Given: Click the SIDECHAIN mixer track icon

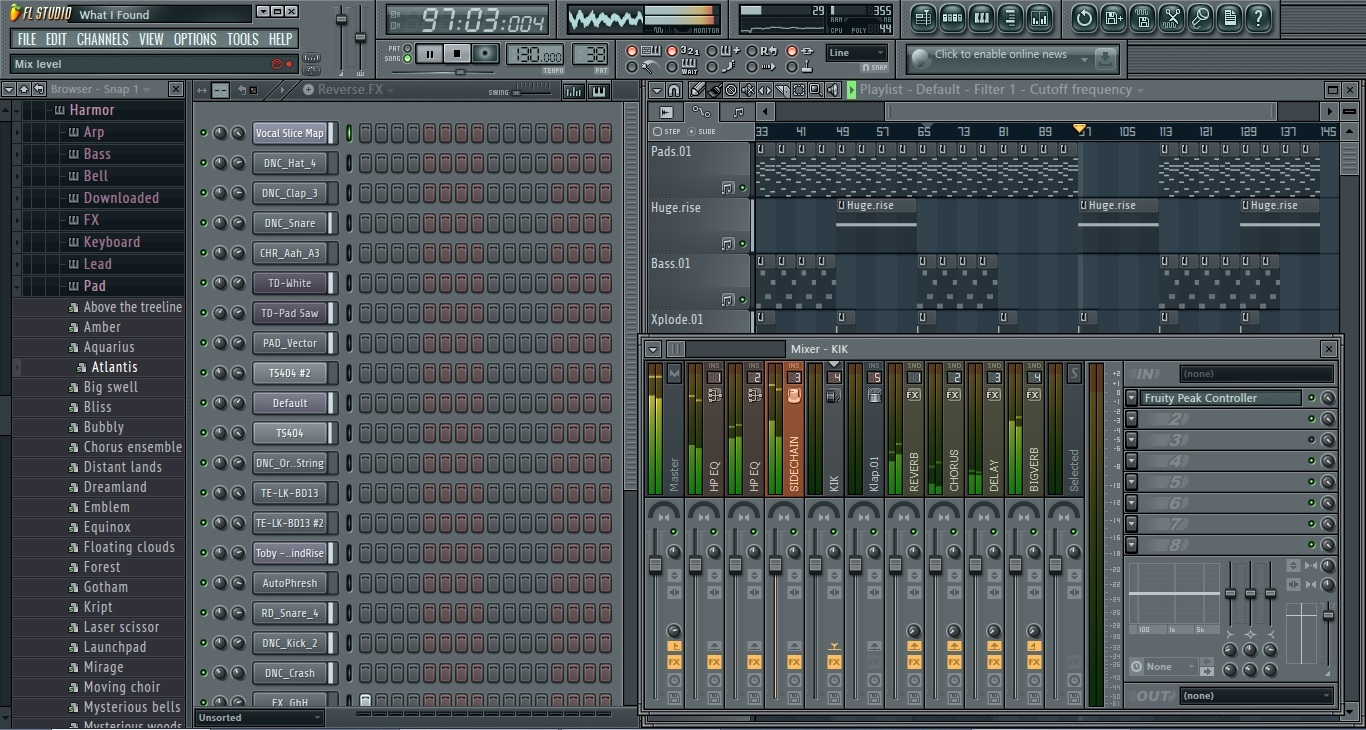Looking at the screenshot, I should point(794,395).
